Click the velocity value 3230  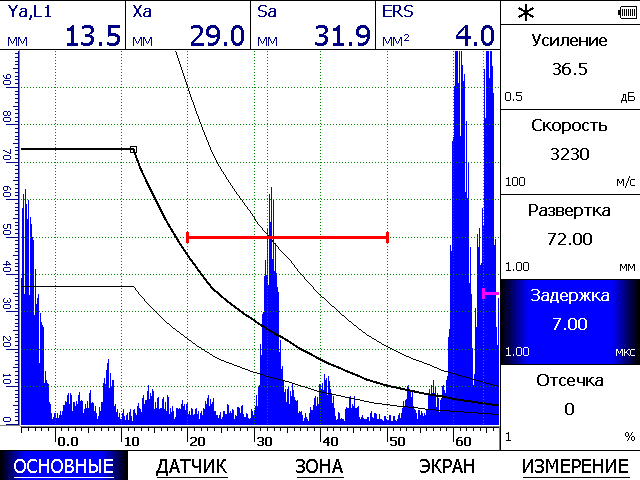point(570,154)
